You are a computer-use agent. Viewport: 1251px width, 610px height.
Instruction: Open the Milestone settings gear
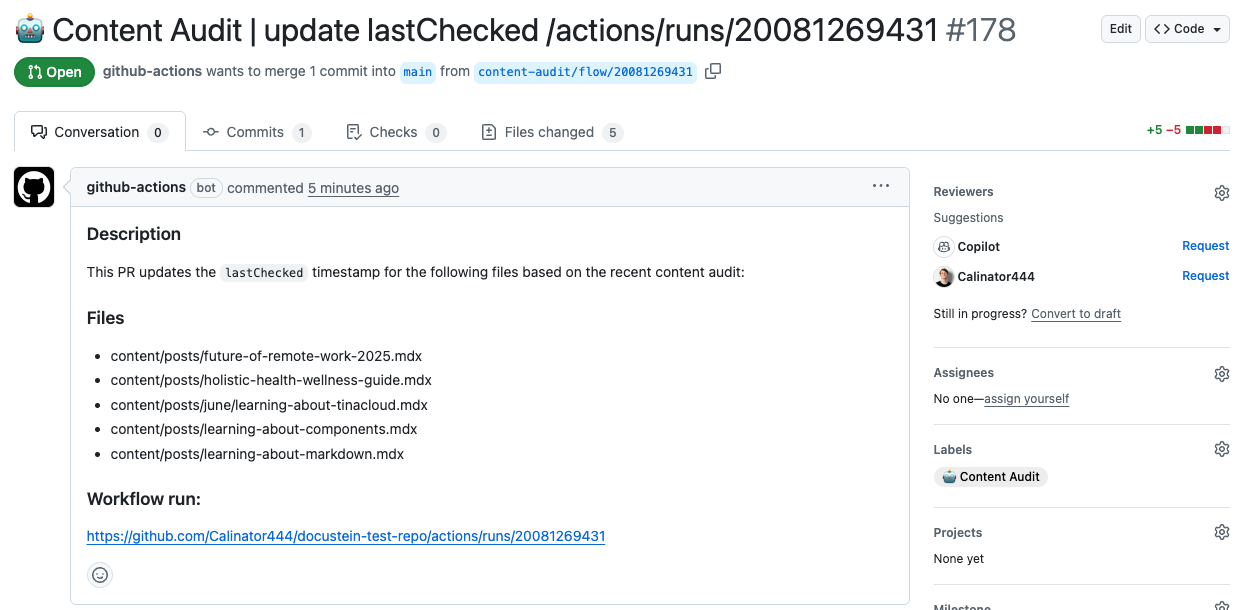pos(1221,605)
